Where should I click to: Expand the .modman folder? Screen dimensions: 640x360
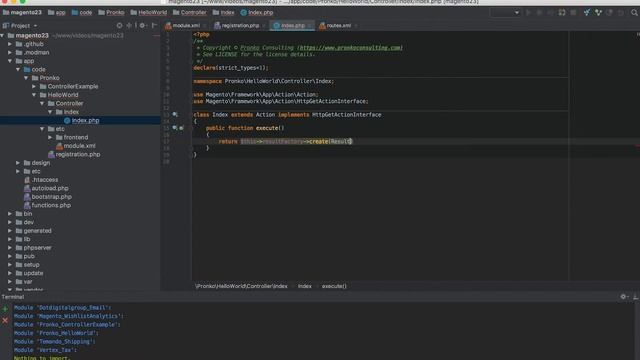(x=10, y=53)
